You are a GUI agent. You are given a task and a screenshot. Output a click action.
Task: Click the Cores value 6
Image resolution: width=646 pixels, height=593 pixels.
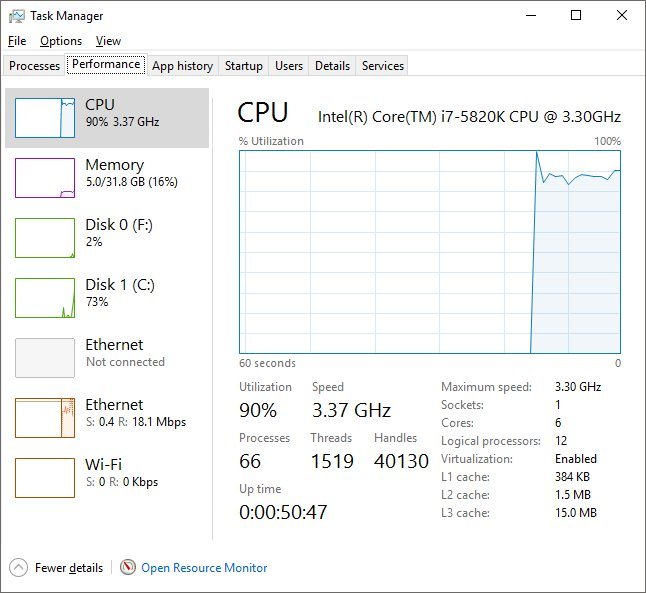558,423
